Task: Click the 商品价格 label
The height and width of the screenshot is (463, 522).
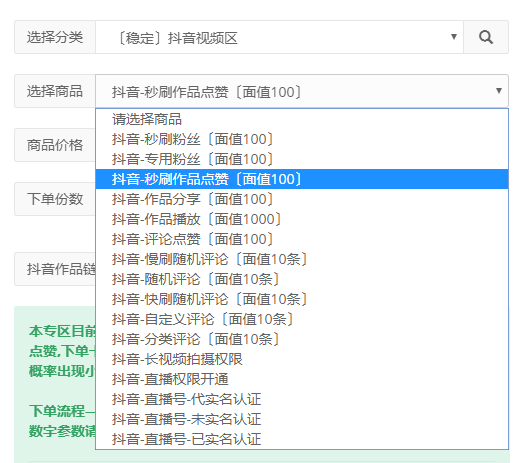Action: (55, 145)
